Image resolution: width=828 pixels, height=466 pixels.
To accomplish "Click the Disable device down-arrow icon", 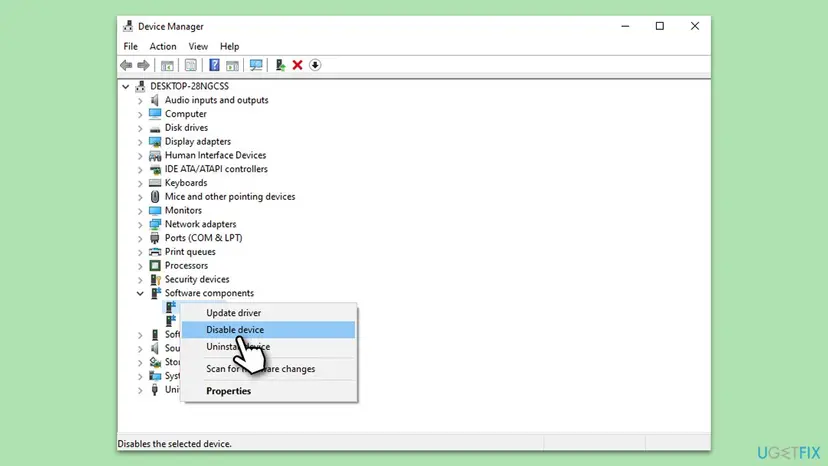I will pyautogui.click(x=315, y=65).
